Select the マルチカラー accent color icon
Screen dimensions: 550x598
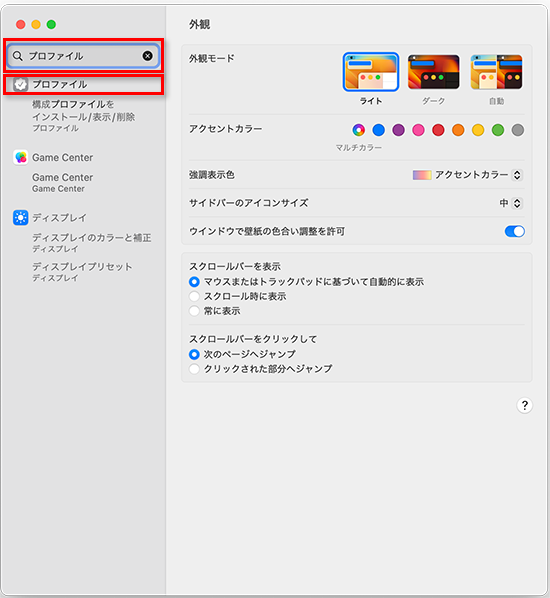pyautogui.click(x=358, y=130)
